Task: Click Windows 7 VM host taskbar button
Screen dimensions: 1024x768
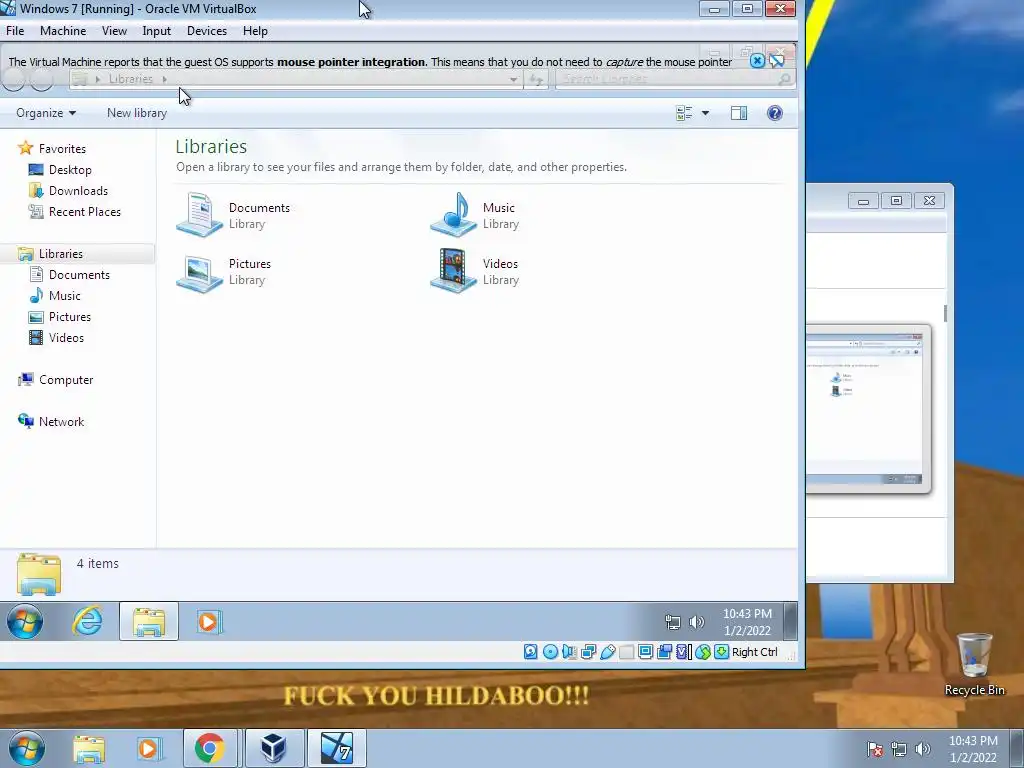Action: [x=337, y=748]
